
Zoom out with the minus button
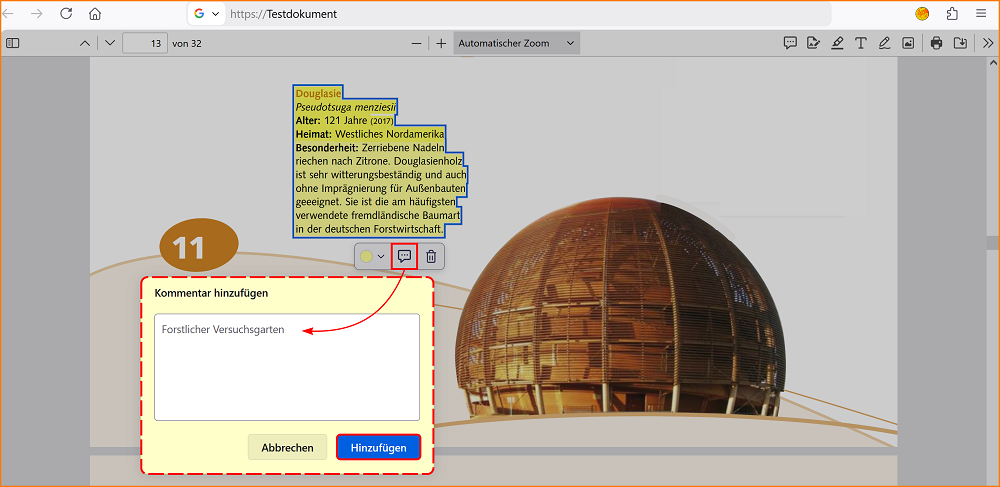(417, 43)
